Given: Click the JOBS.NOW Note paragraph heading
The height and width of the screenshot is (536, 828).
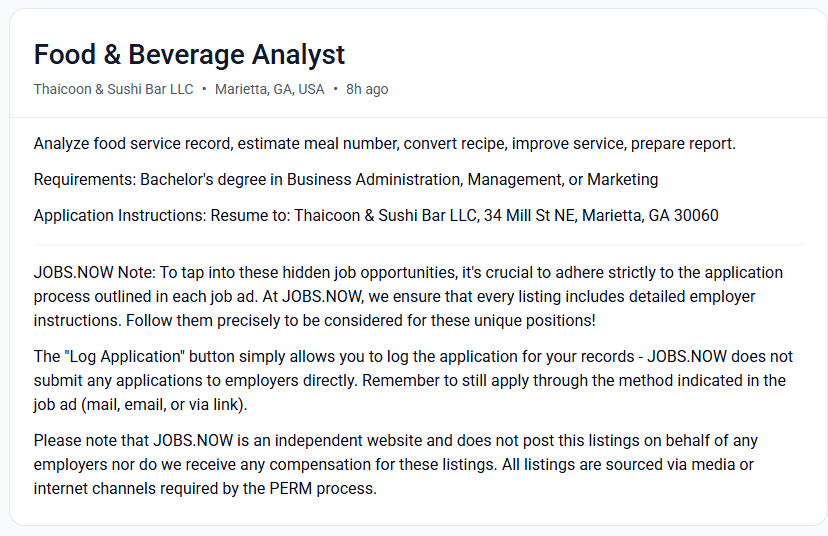Looking at the screenshot, I should point(95,272).
